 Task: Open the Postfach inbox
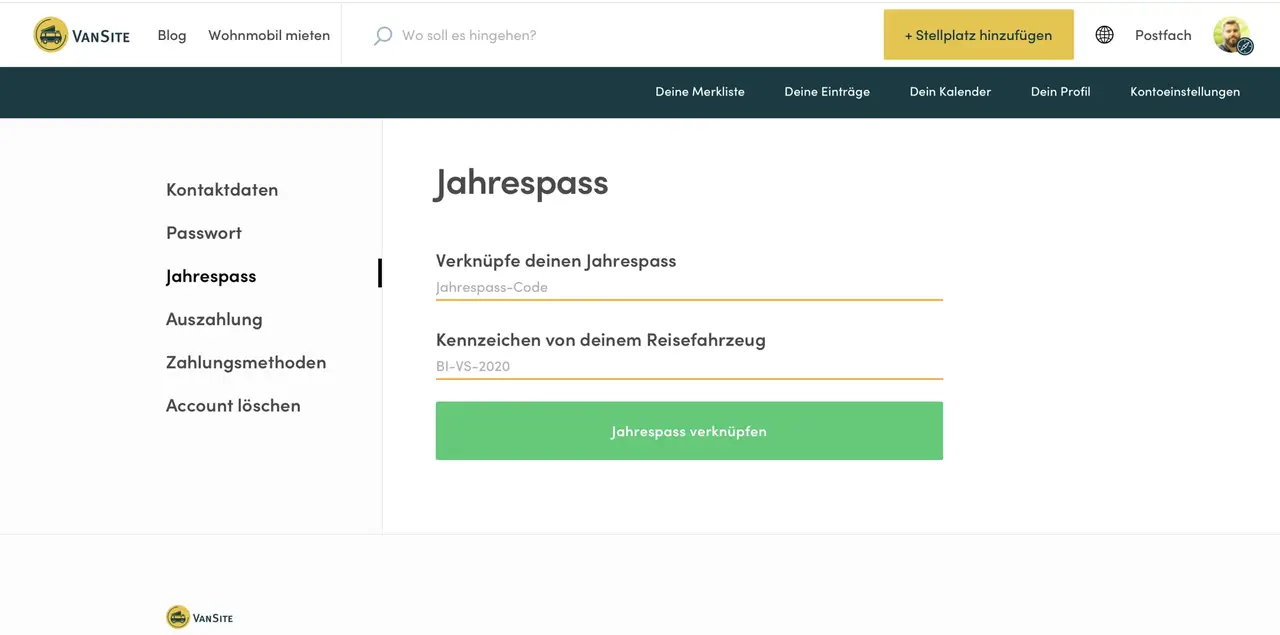pos(1163,35)
